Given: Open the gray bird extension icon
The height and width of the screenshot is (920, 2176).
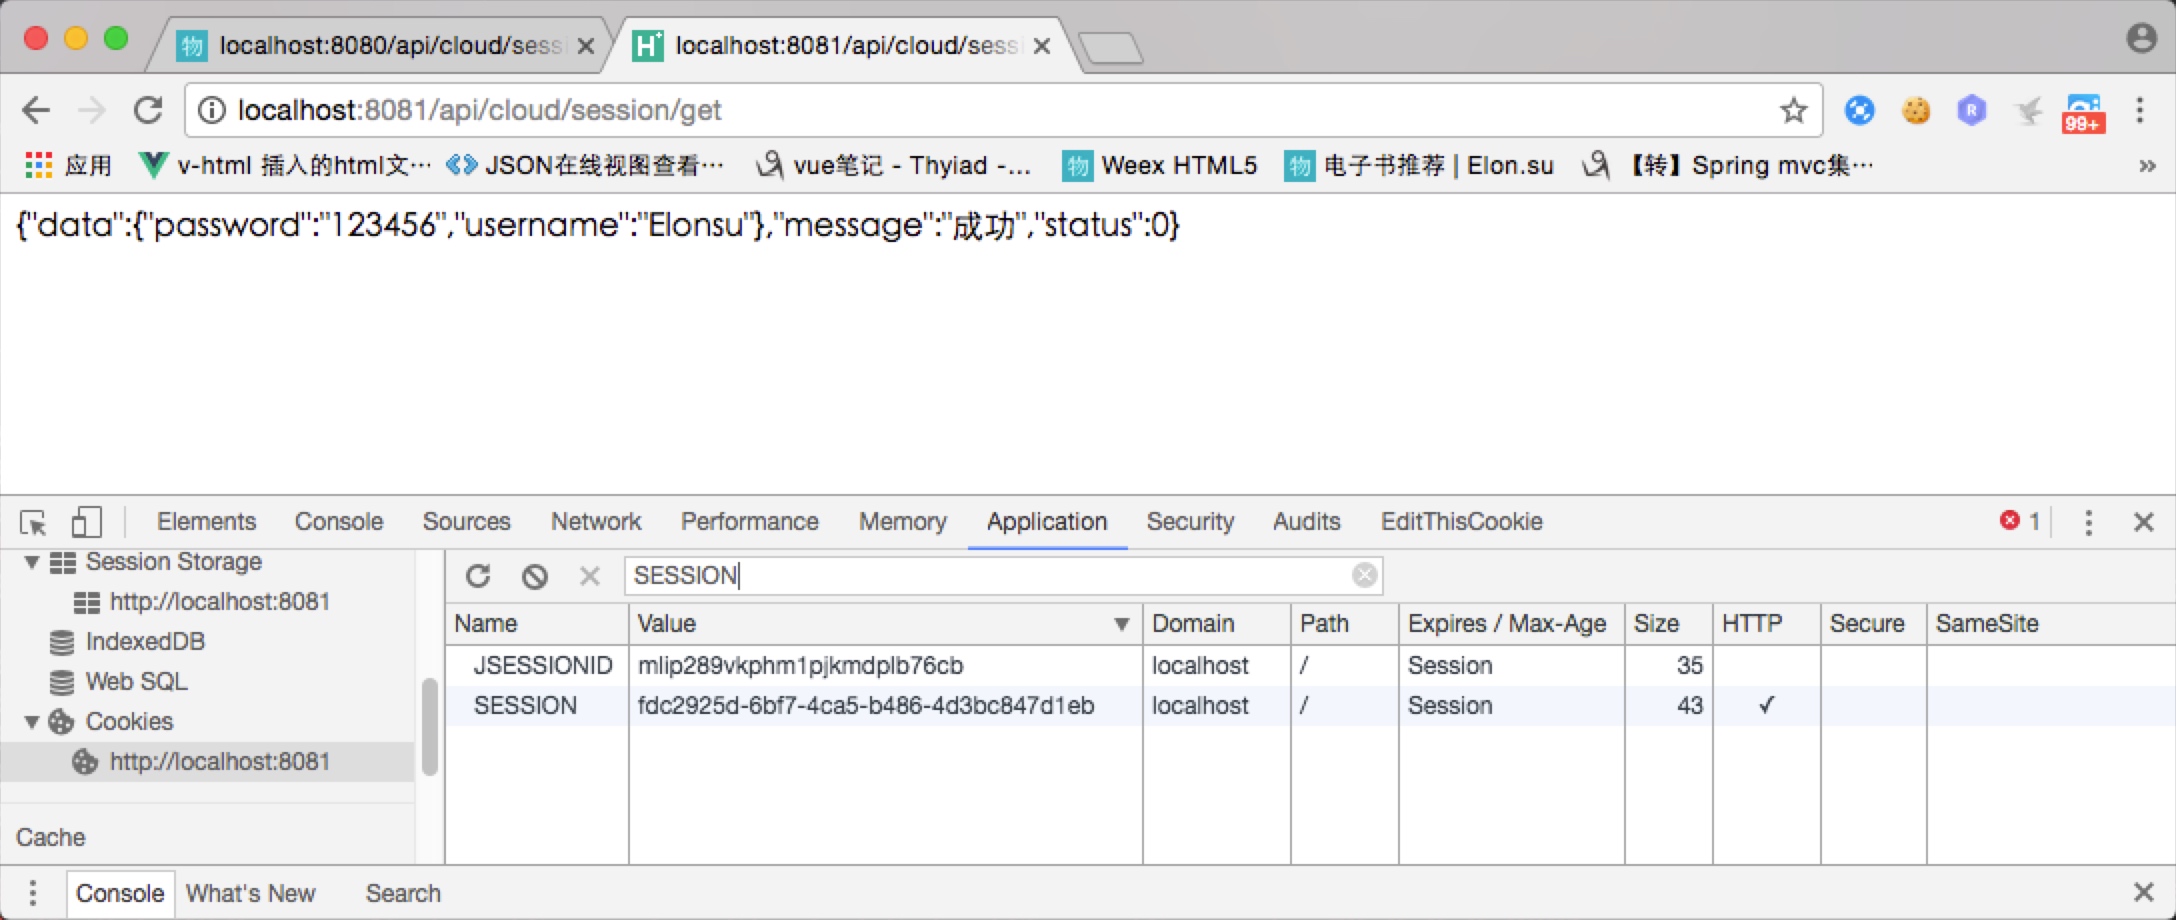Looking at the screenshot, I should tap(2028, 110).
